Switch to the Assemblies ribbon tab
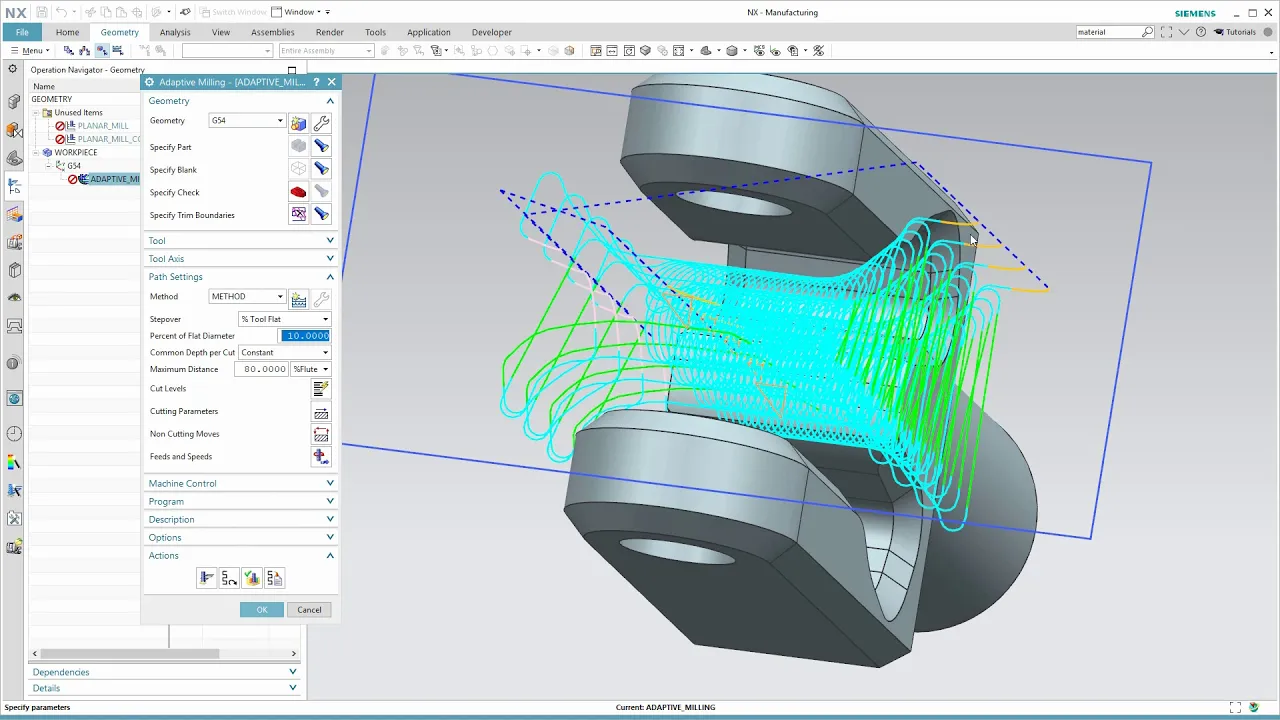1280x720 pixels. [272, 32]
